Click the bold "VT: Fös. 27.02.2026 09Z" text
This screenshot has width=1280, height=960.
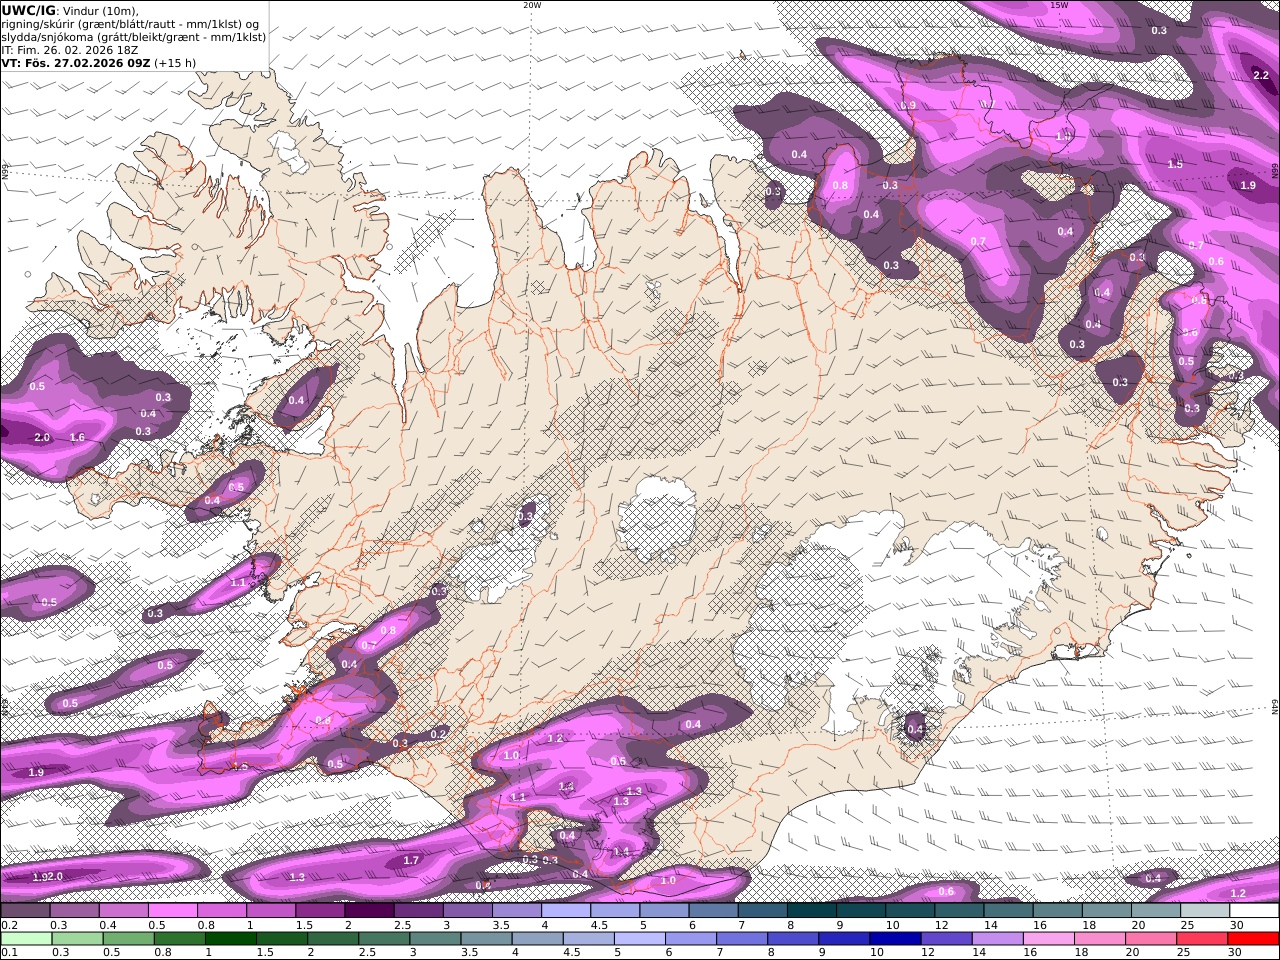pyautogui.click(x=76, y=63)
